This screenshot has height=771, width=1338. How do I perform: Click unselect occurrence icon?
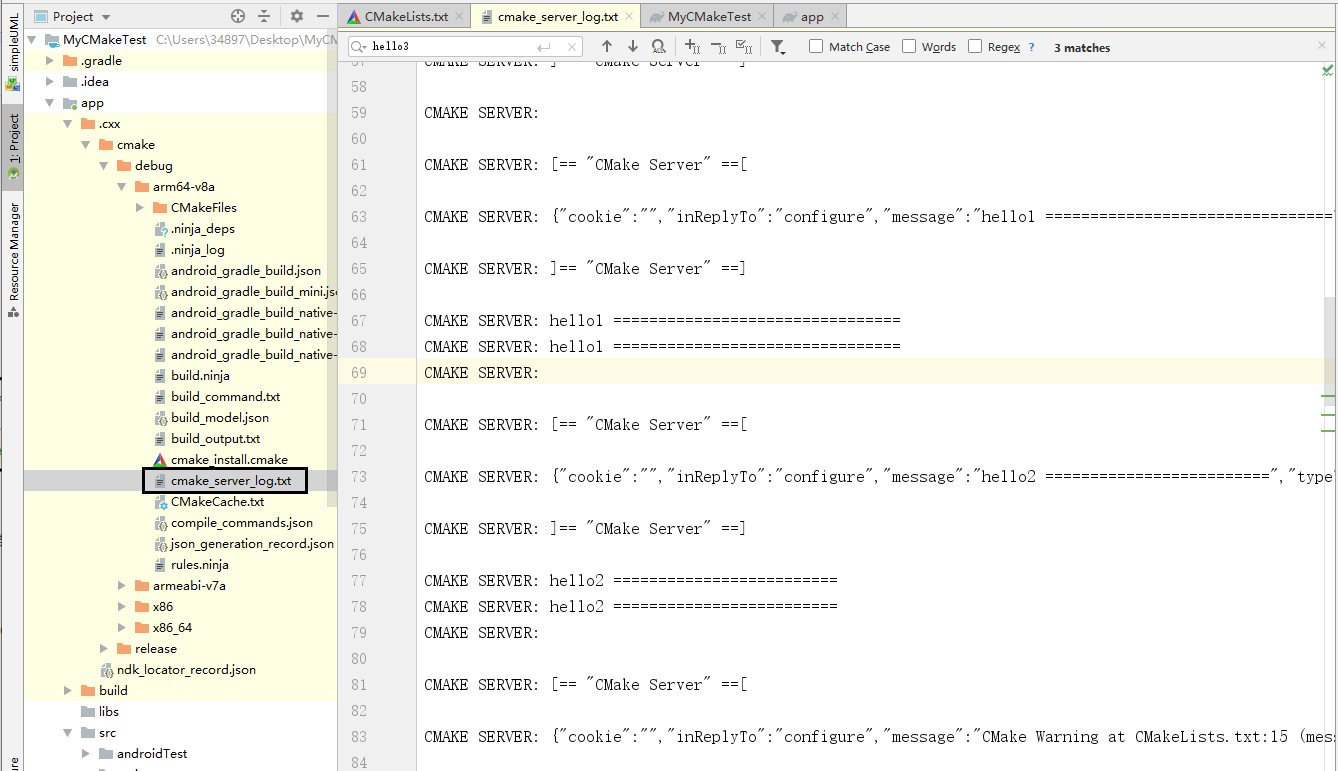(x=718, y=47)
